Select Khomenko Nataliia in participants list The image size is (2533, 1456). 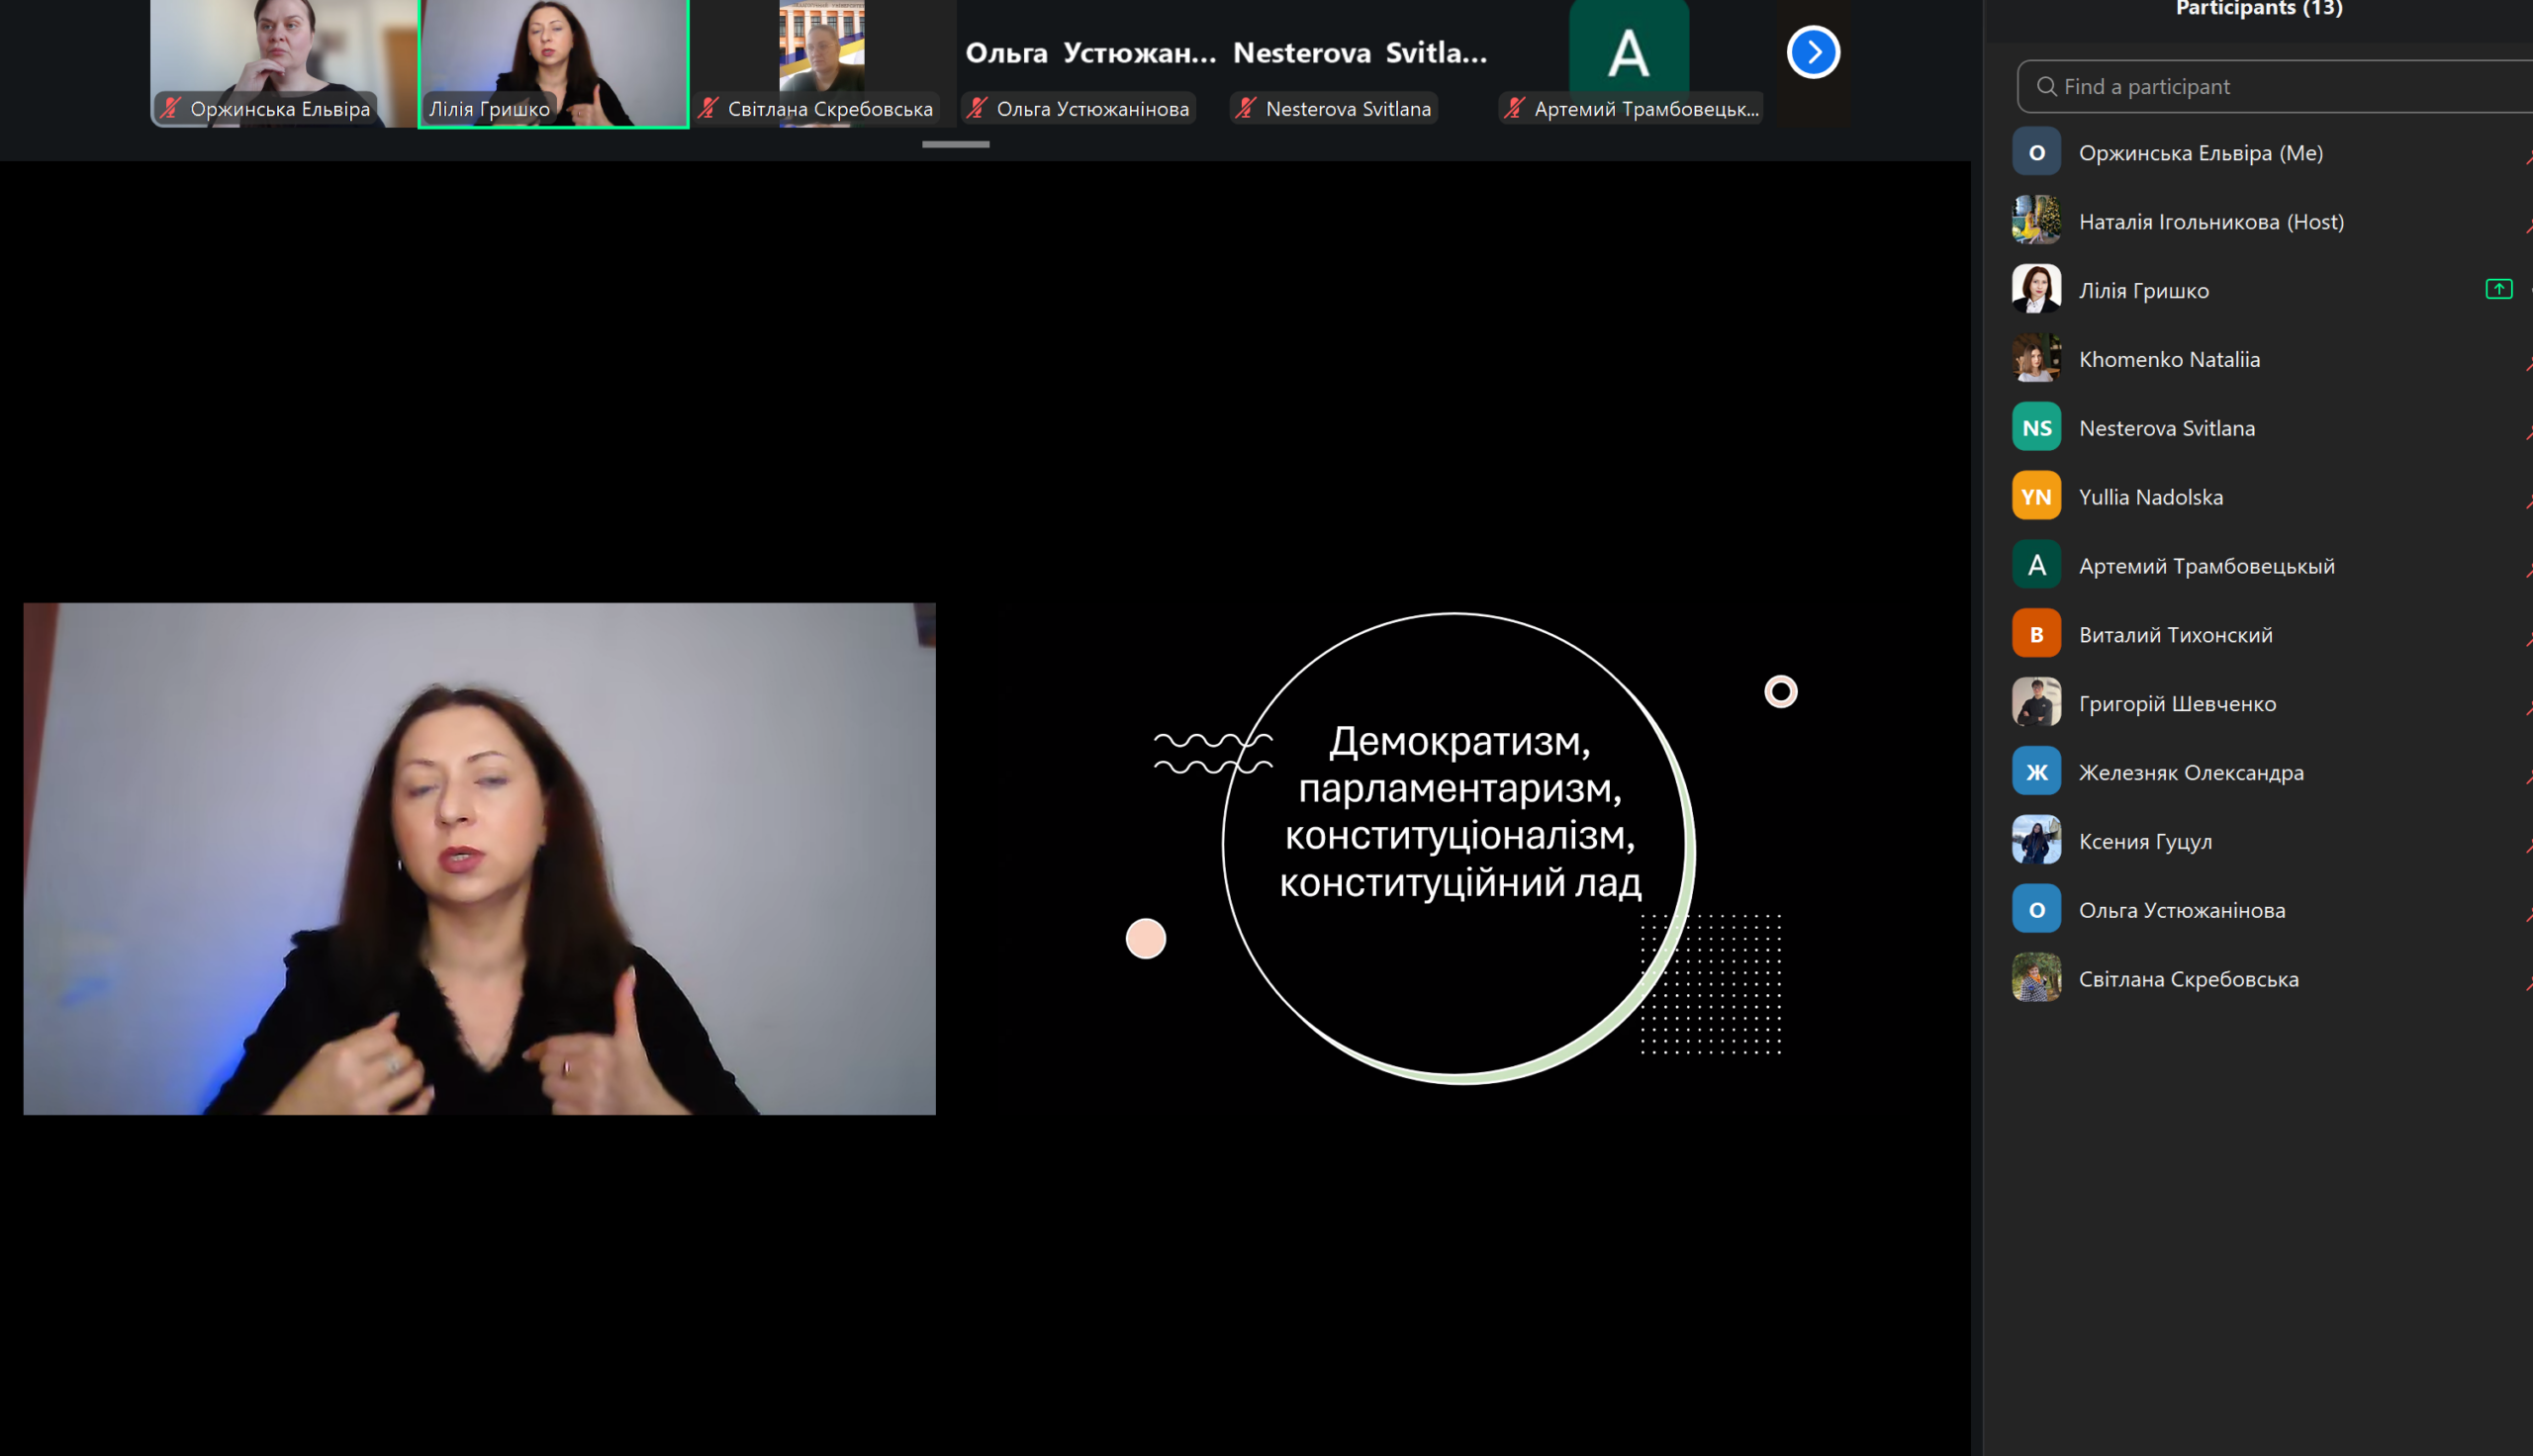pos(2169,360)
